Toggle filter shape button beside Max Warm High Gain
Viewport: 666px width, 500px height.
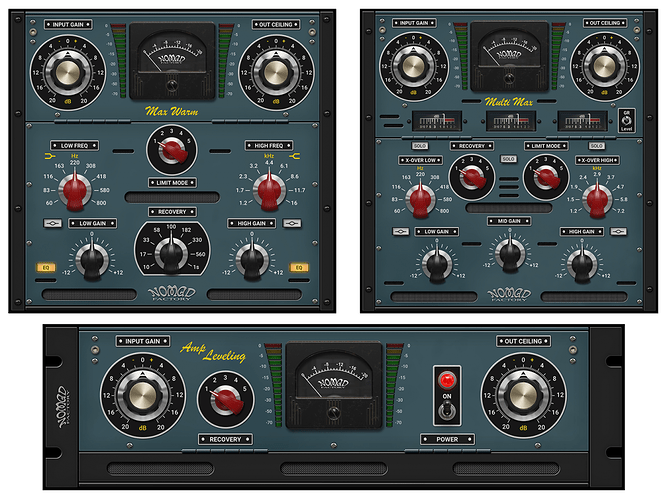pos(292,223)
